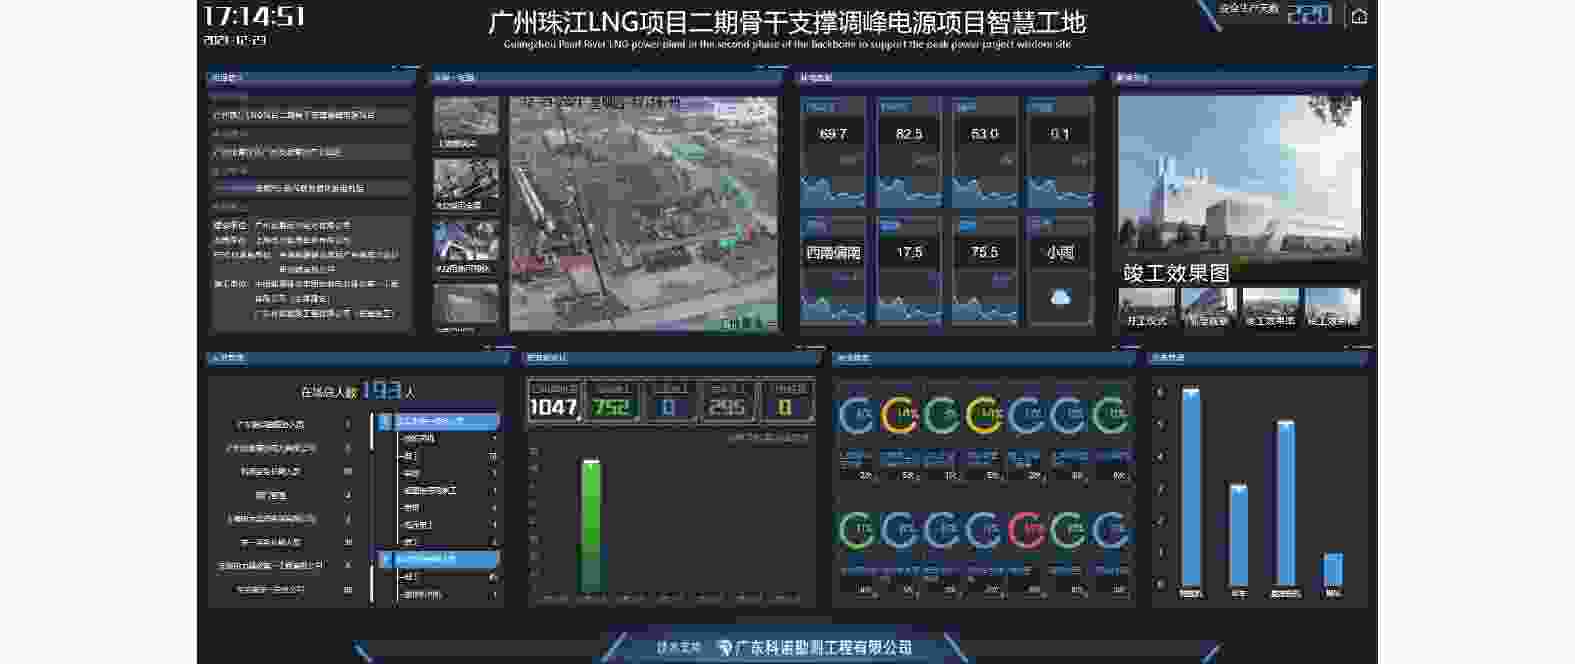
Task: Click the 西南偏南 wind direction card
Action: pos(832,270)
